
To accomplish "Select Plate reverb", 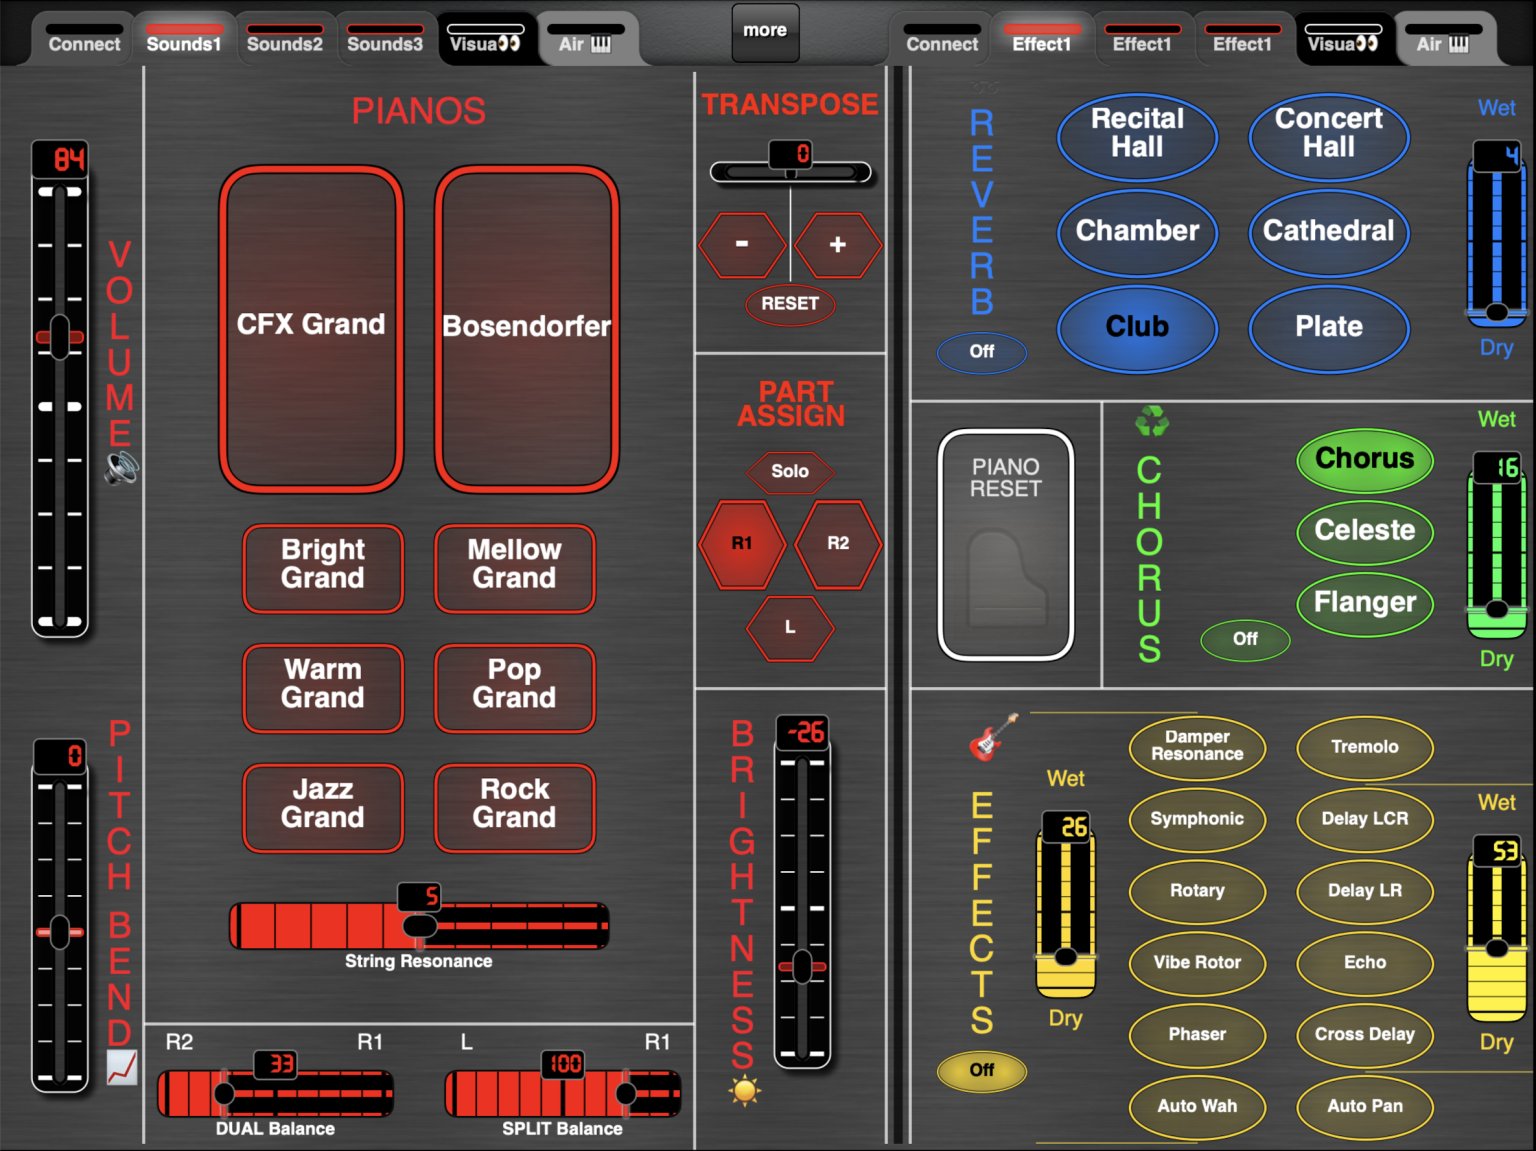I will pos(1329,327).
